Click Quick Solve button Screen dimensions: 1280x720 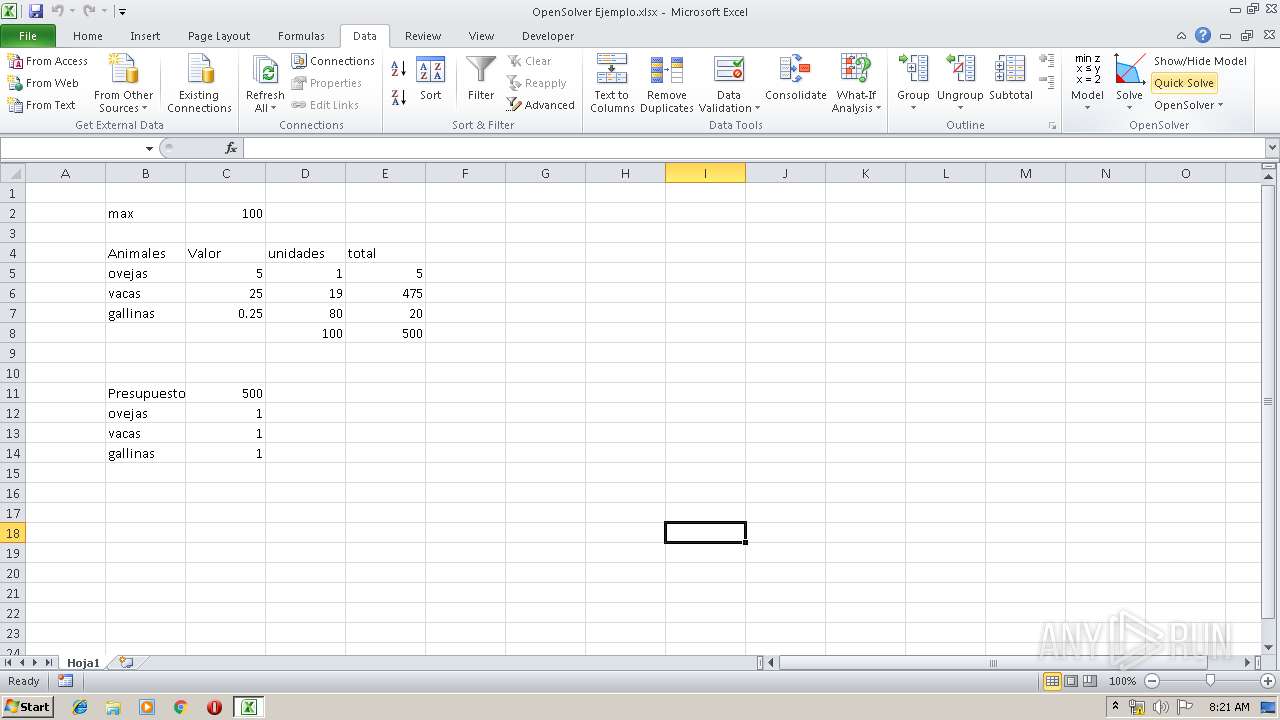click(x=1184, y=83)
